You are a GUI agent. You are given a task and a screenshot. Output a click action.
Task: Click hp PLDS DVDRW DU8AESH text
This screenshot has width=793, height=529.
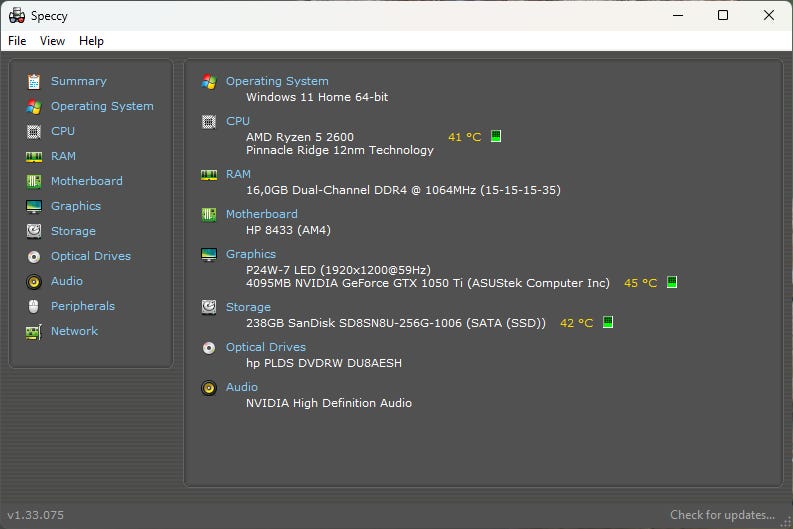[x=324, y=363]
